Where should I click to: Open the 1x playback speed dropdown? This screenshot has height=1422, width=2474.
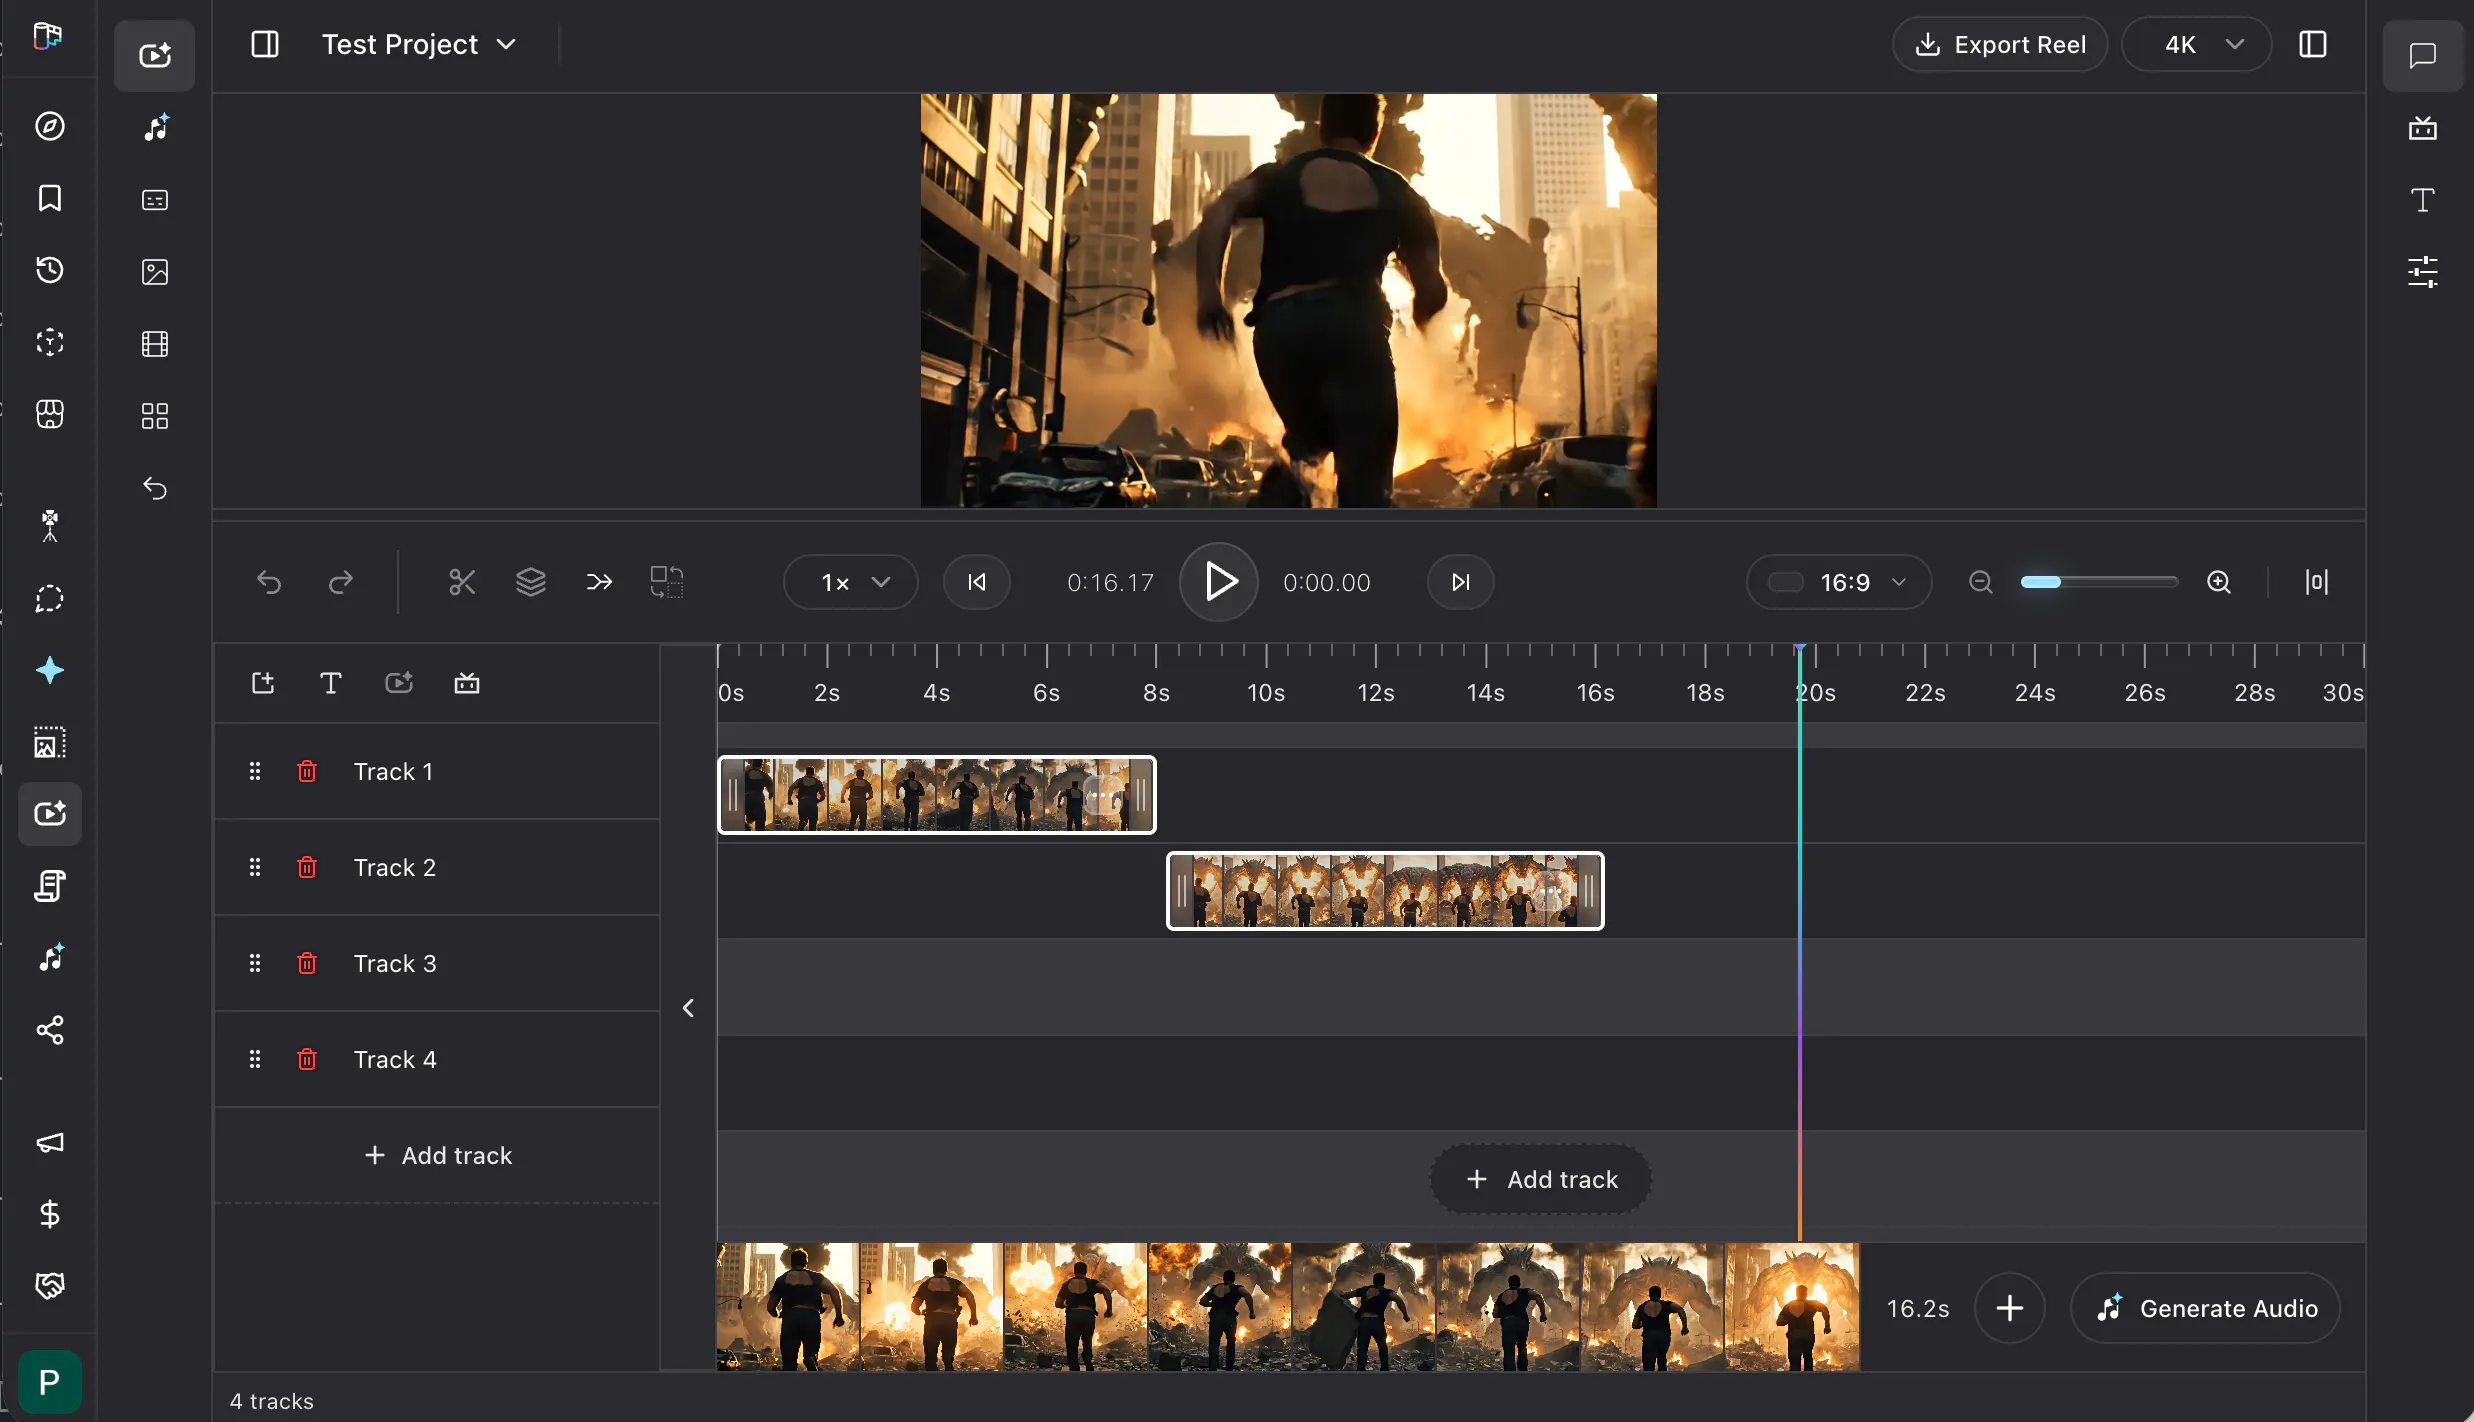(x=851, y=582)
